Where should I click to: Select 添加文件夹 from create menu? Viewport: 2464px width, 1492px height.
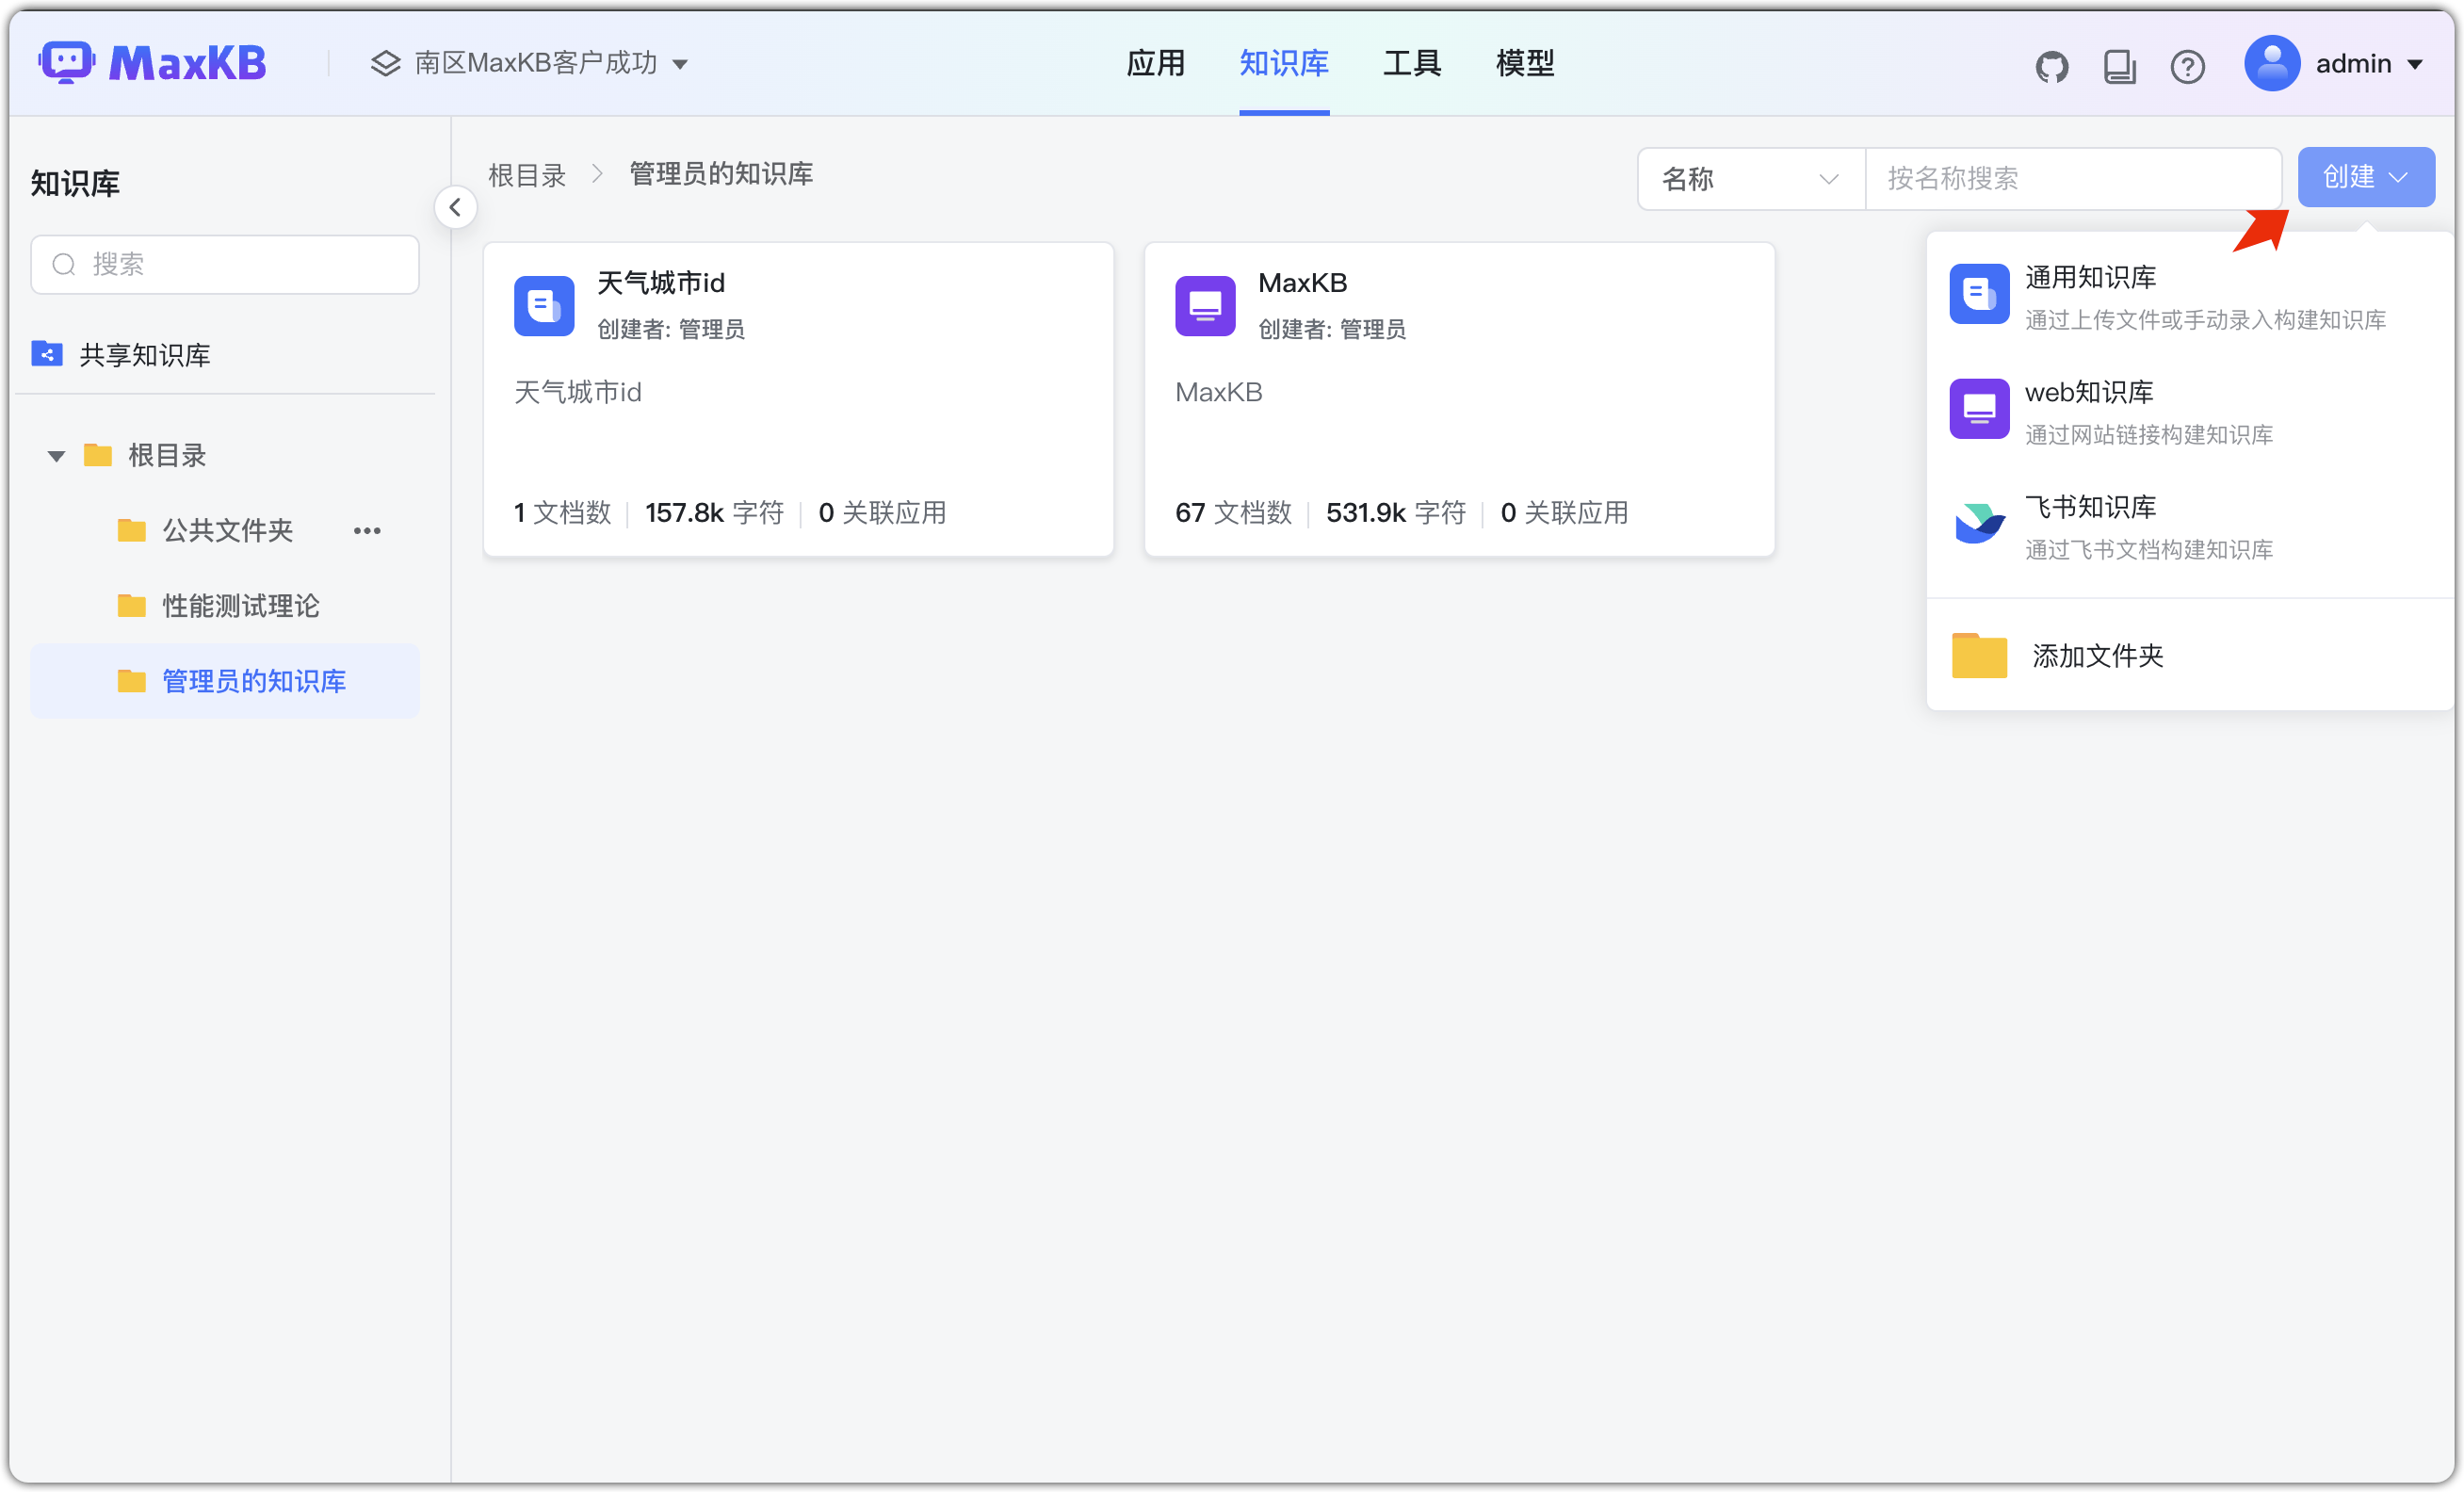click(x=2188, y=655)
